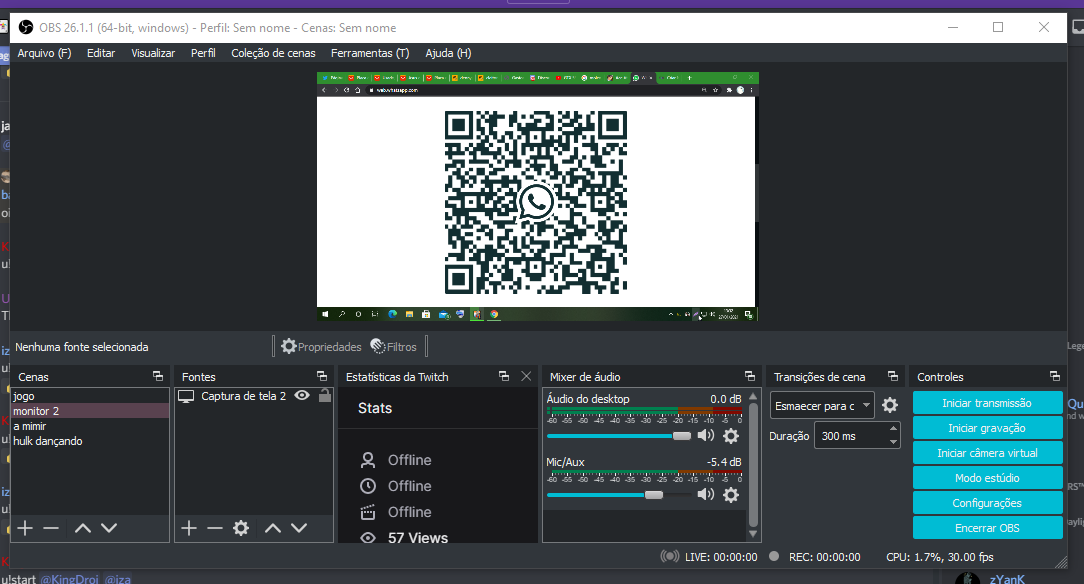
Task: Click the display icon beside Captura de tela 2
Action: (186, 396)
